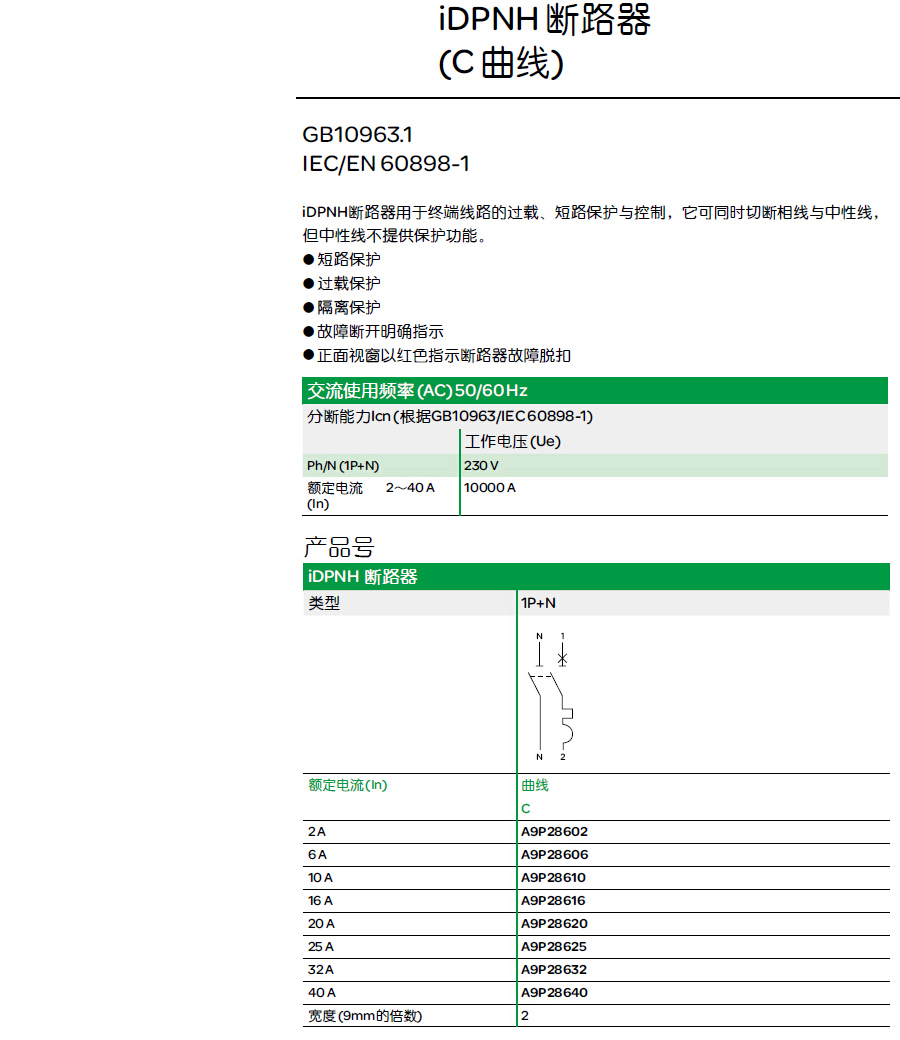Click column header '工作电压 (Ue)'
900x1040 pixels.
(x=513, y=442)
